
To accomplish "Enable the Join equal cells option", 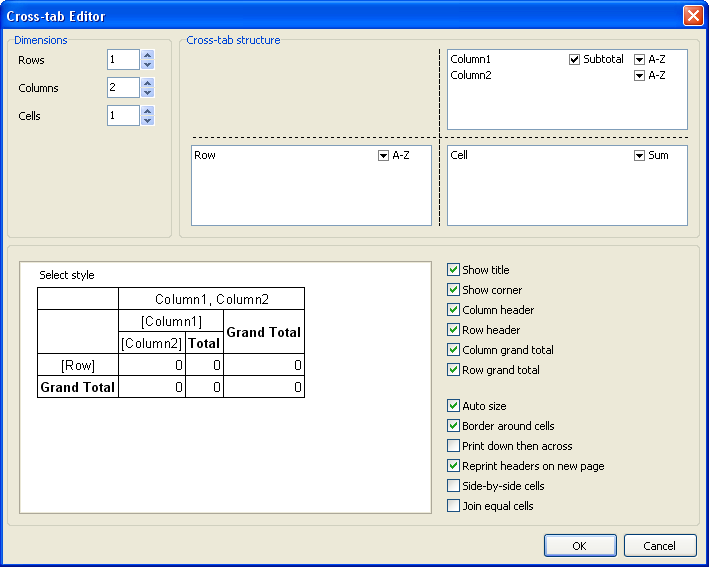I will tap(454, 506).
